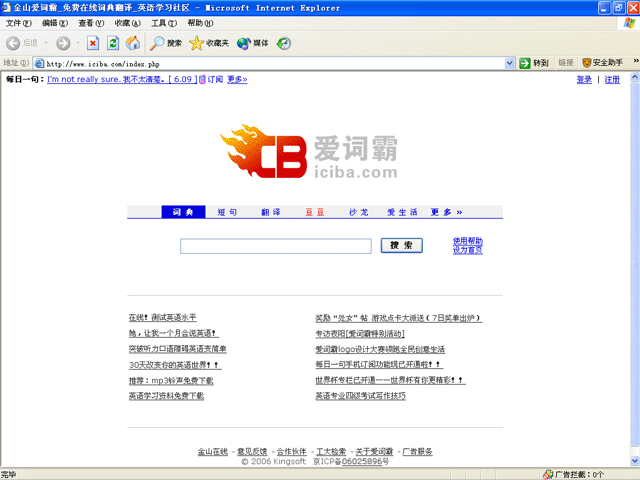The width and height of the screenshot is (640, 480).
Task: Open Forward button history dropdown arrow
Action: [x=78, y=43]
